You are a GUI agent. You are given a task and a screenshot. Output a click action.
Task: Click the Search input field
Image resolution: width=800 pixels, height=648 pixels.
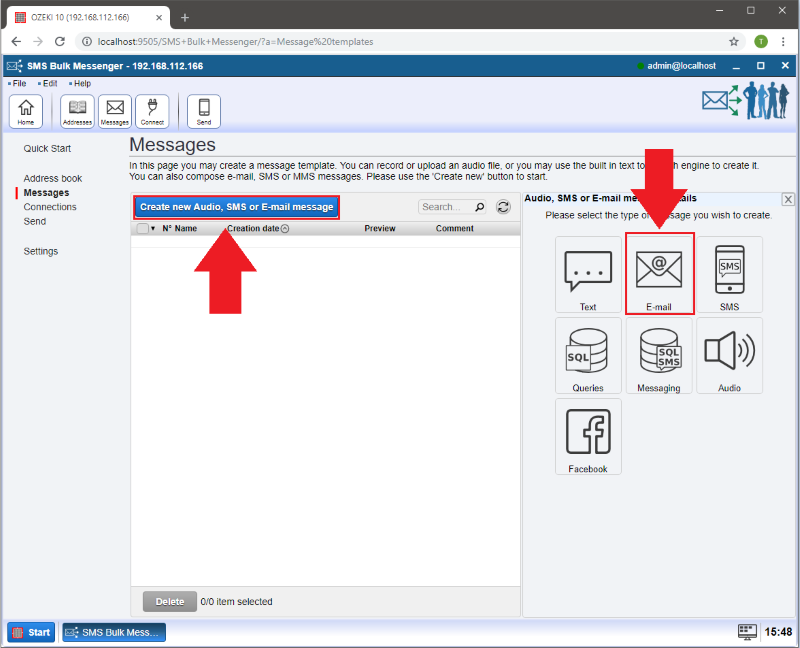point(445,207)
